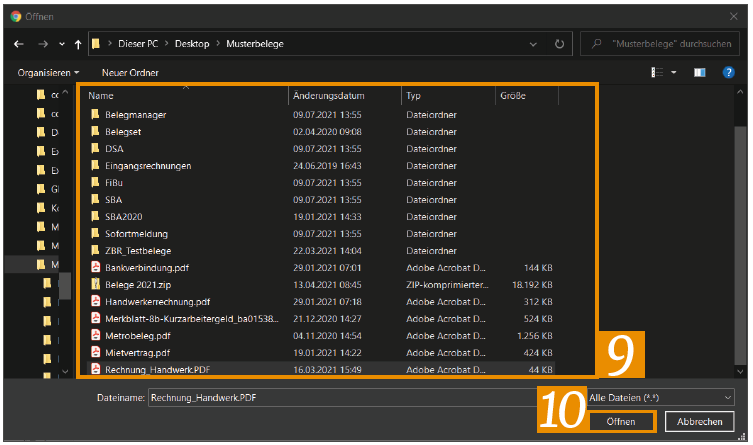Open 'Alle Dateien (*.*)' file type dropdown
This screenshot has width=753, height=445.
[x=661, y=397]
